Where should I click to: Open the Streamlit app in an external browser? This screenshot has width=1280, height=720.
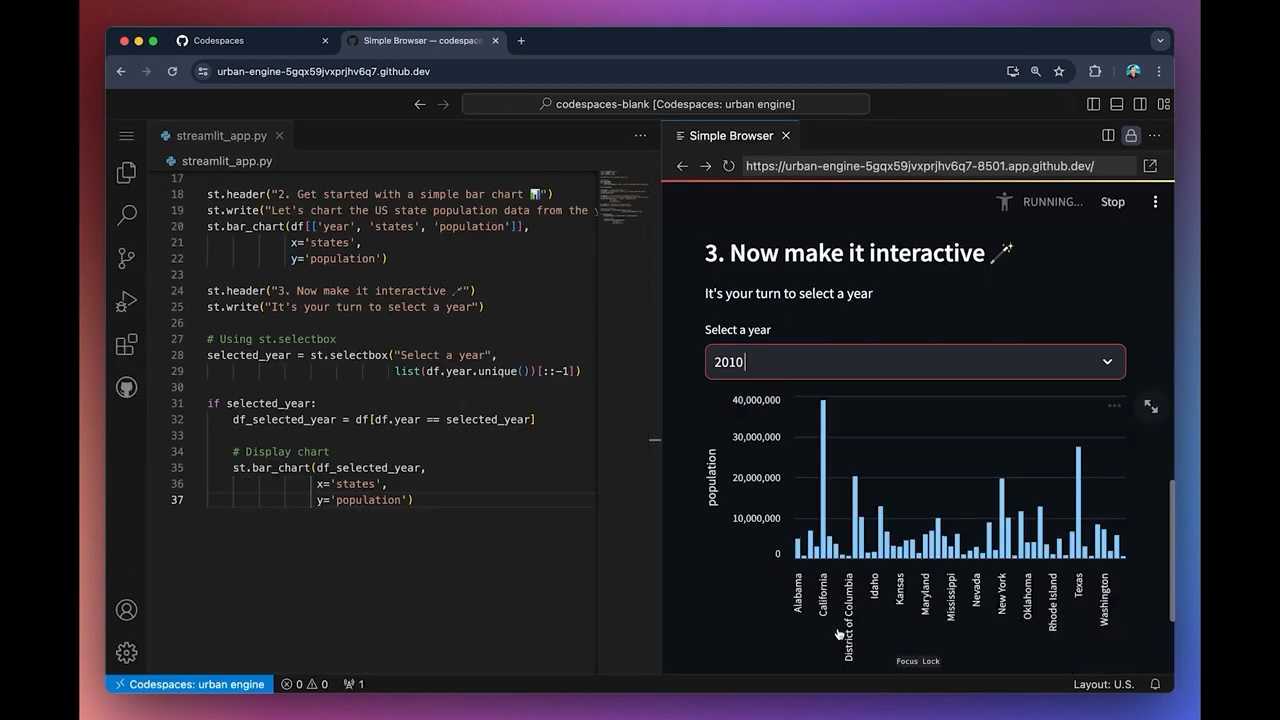[x=1150, y=166]
